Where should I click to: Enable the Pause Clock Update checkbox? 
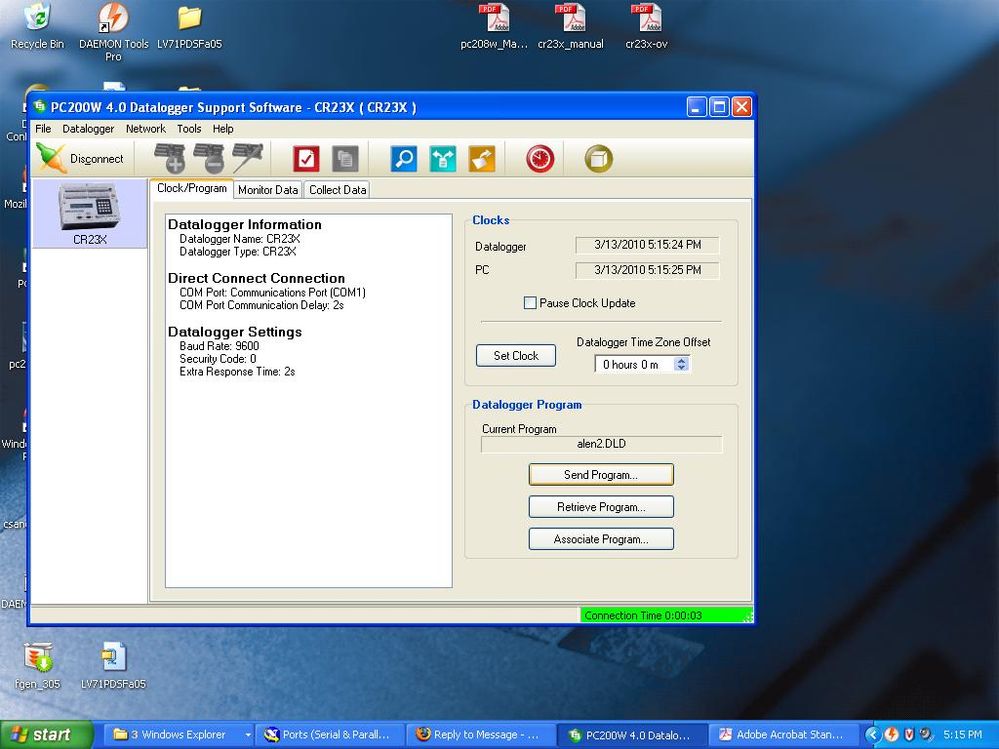530,303
